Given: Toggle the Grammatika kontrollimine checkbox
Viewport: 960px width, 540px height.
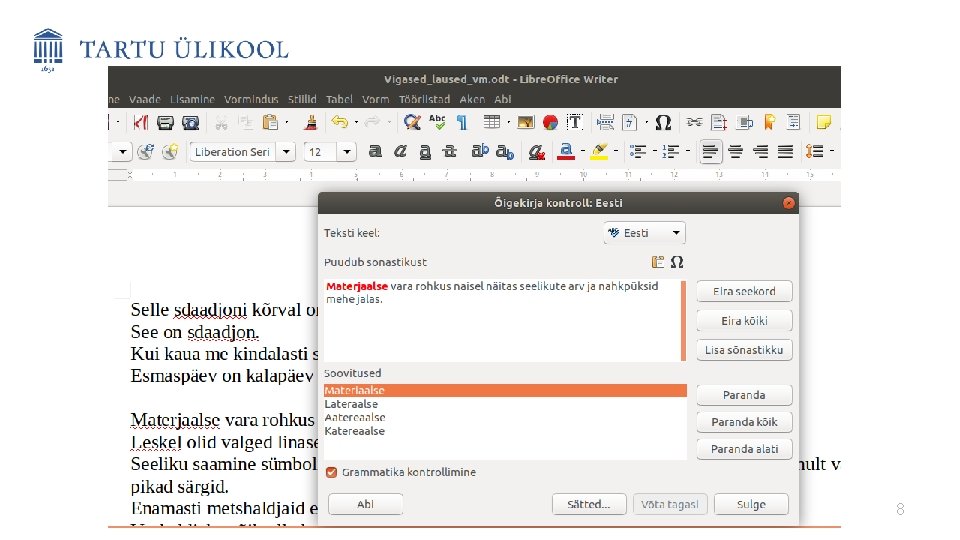Looking at the screenshot, I should (331, 472).
